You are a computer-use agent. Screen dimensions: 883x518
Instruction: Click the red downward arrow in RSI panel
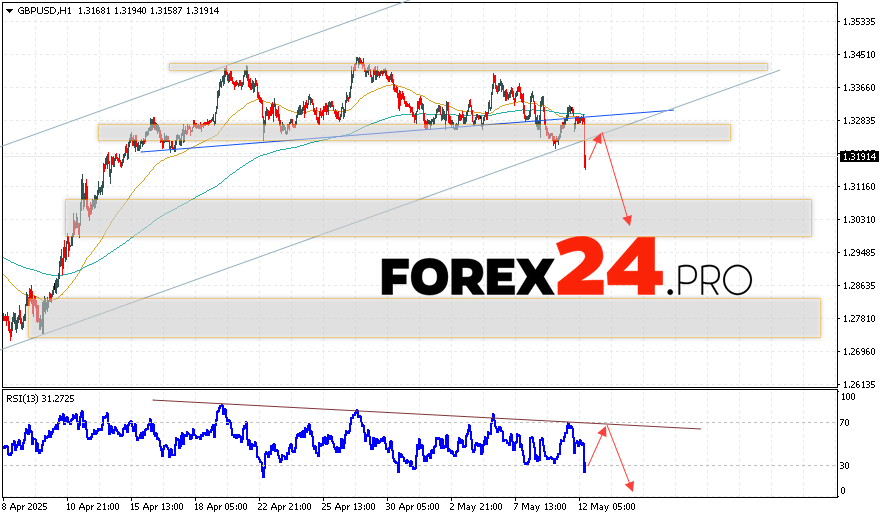tap(619, 460)
